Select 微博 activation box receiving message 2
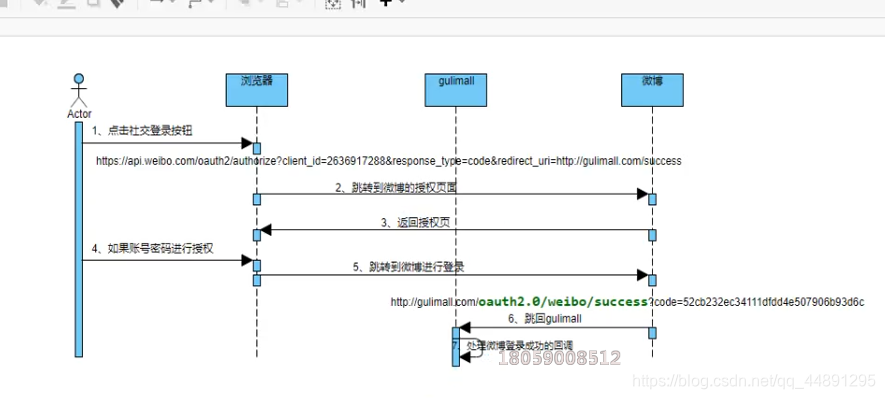Image resolution: width=885 pixels, height=399 pixels. click(652, 199)
